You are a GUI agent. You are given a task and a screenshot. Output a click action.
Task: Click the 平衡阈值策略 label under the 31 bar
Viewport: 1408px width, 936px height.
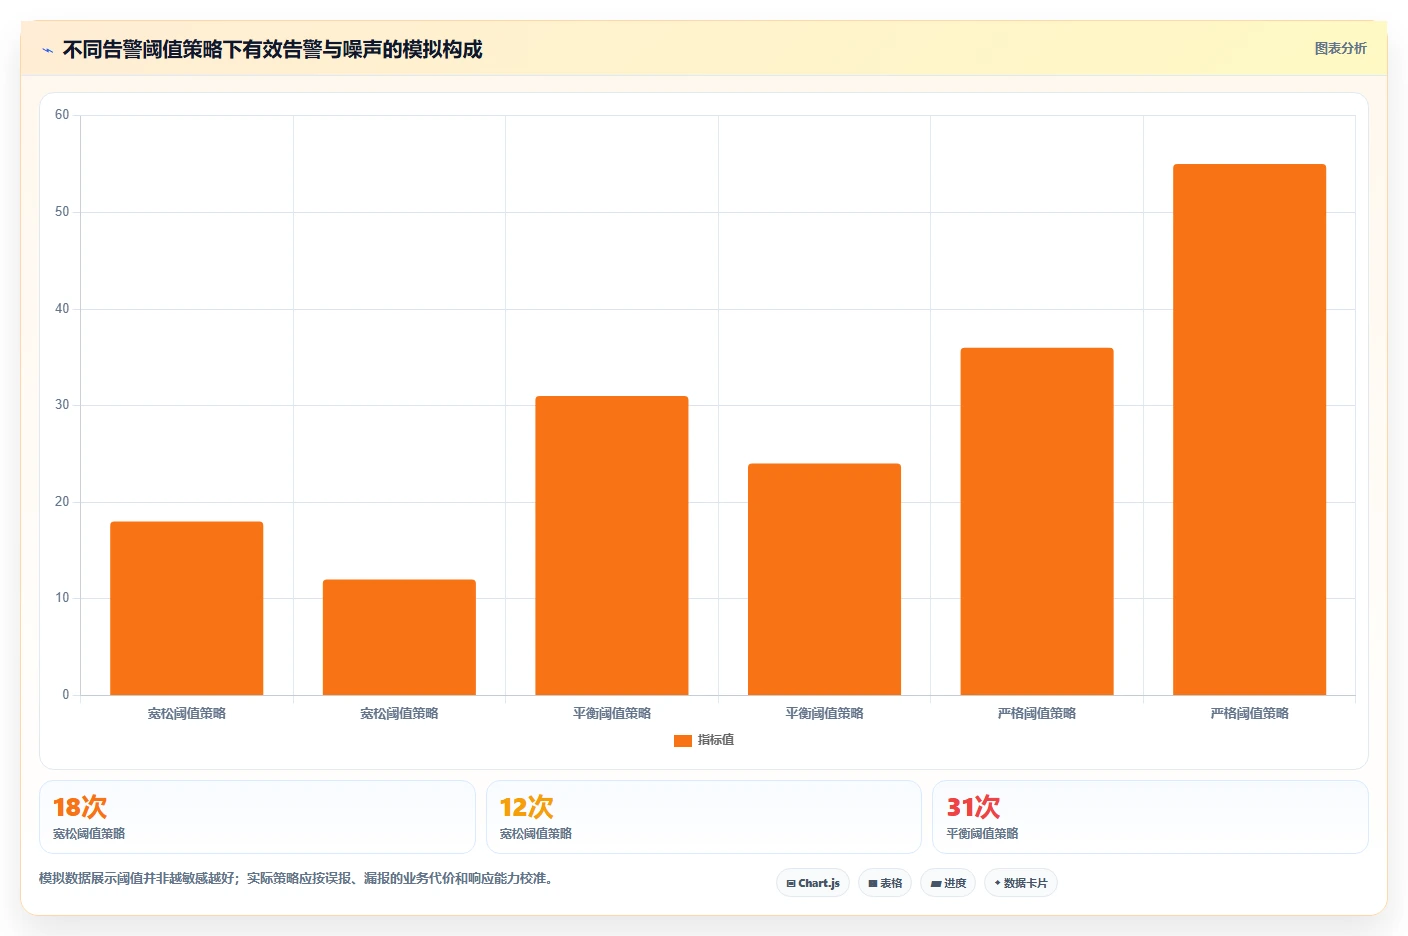point(612,713)
